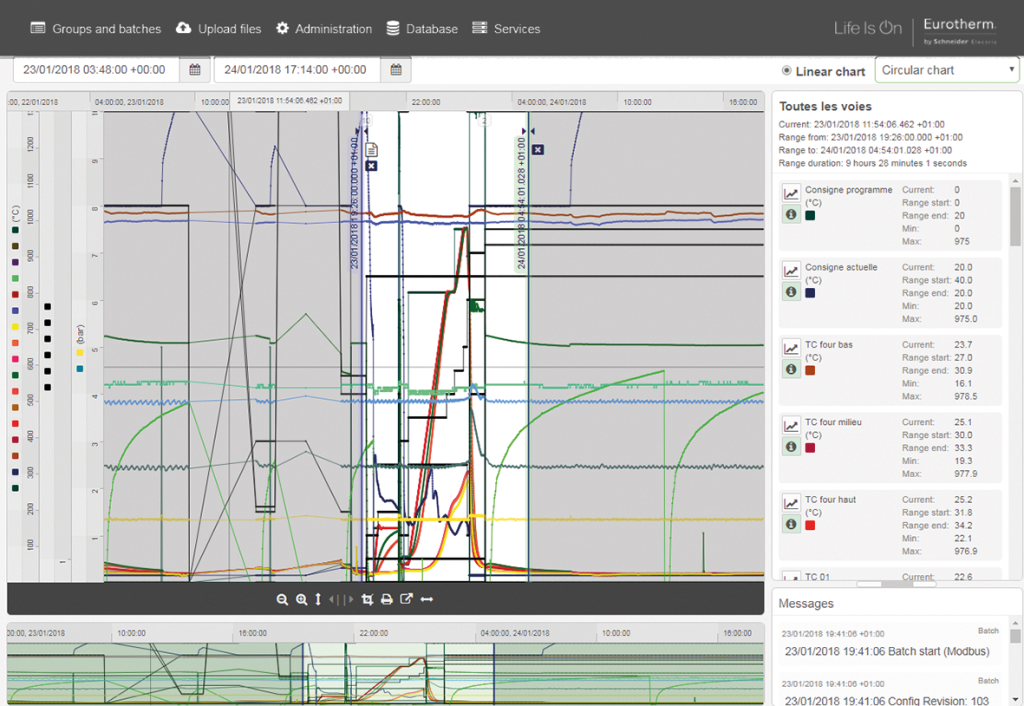This screenshot has width=1024, height=706.
Task: Select the zoom out magnifier tool
Action: click(283, 599)
